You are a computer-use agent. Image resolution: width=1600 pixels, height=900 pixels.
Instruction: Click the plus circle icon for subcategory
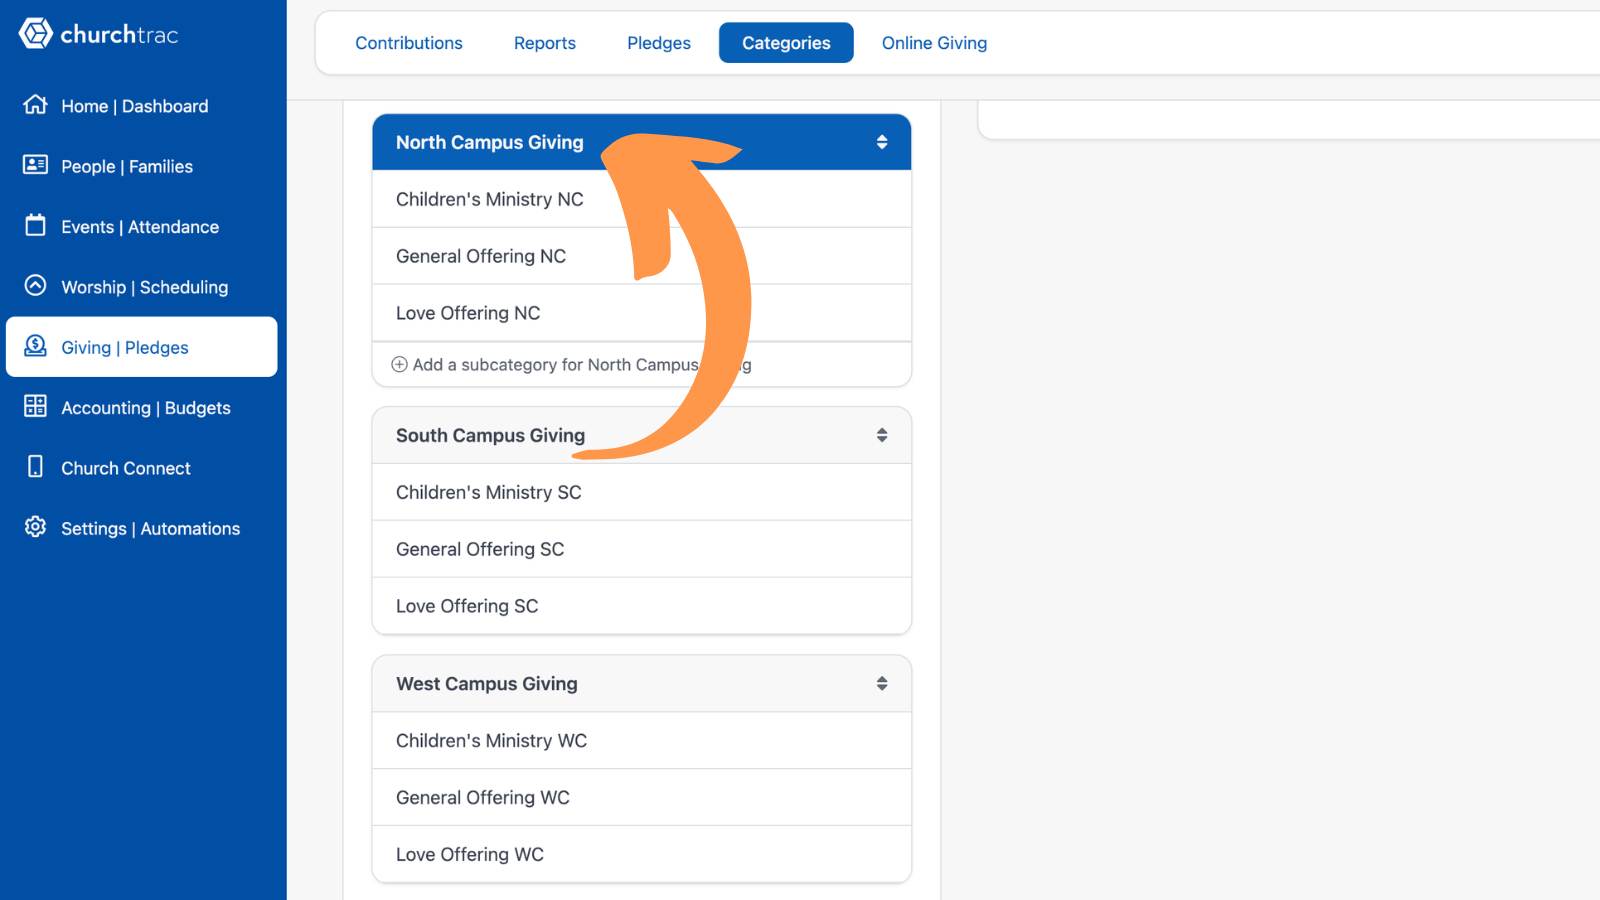coord(399,365)
